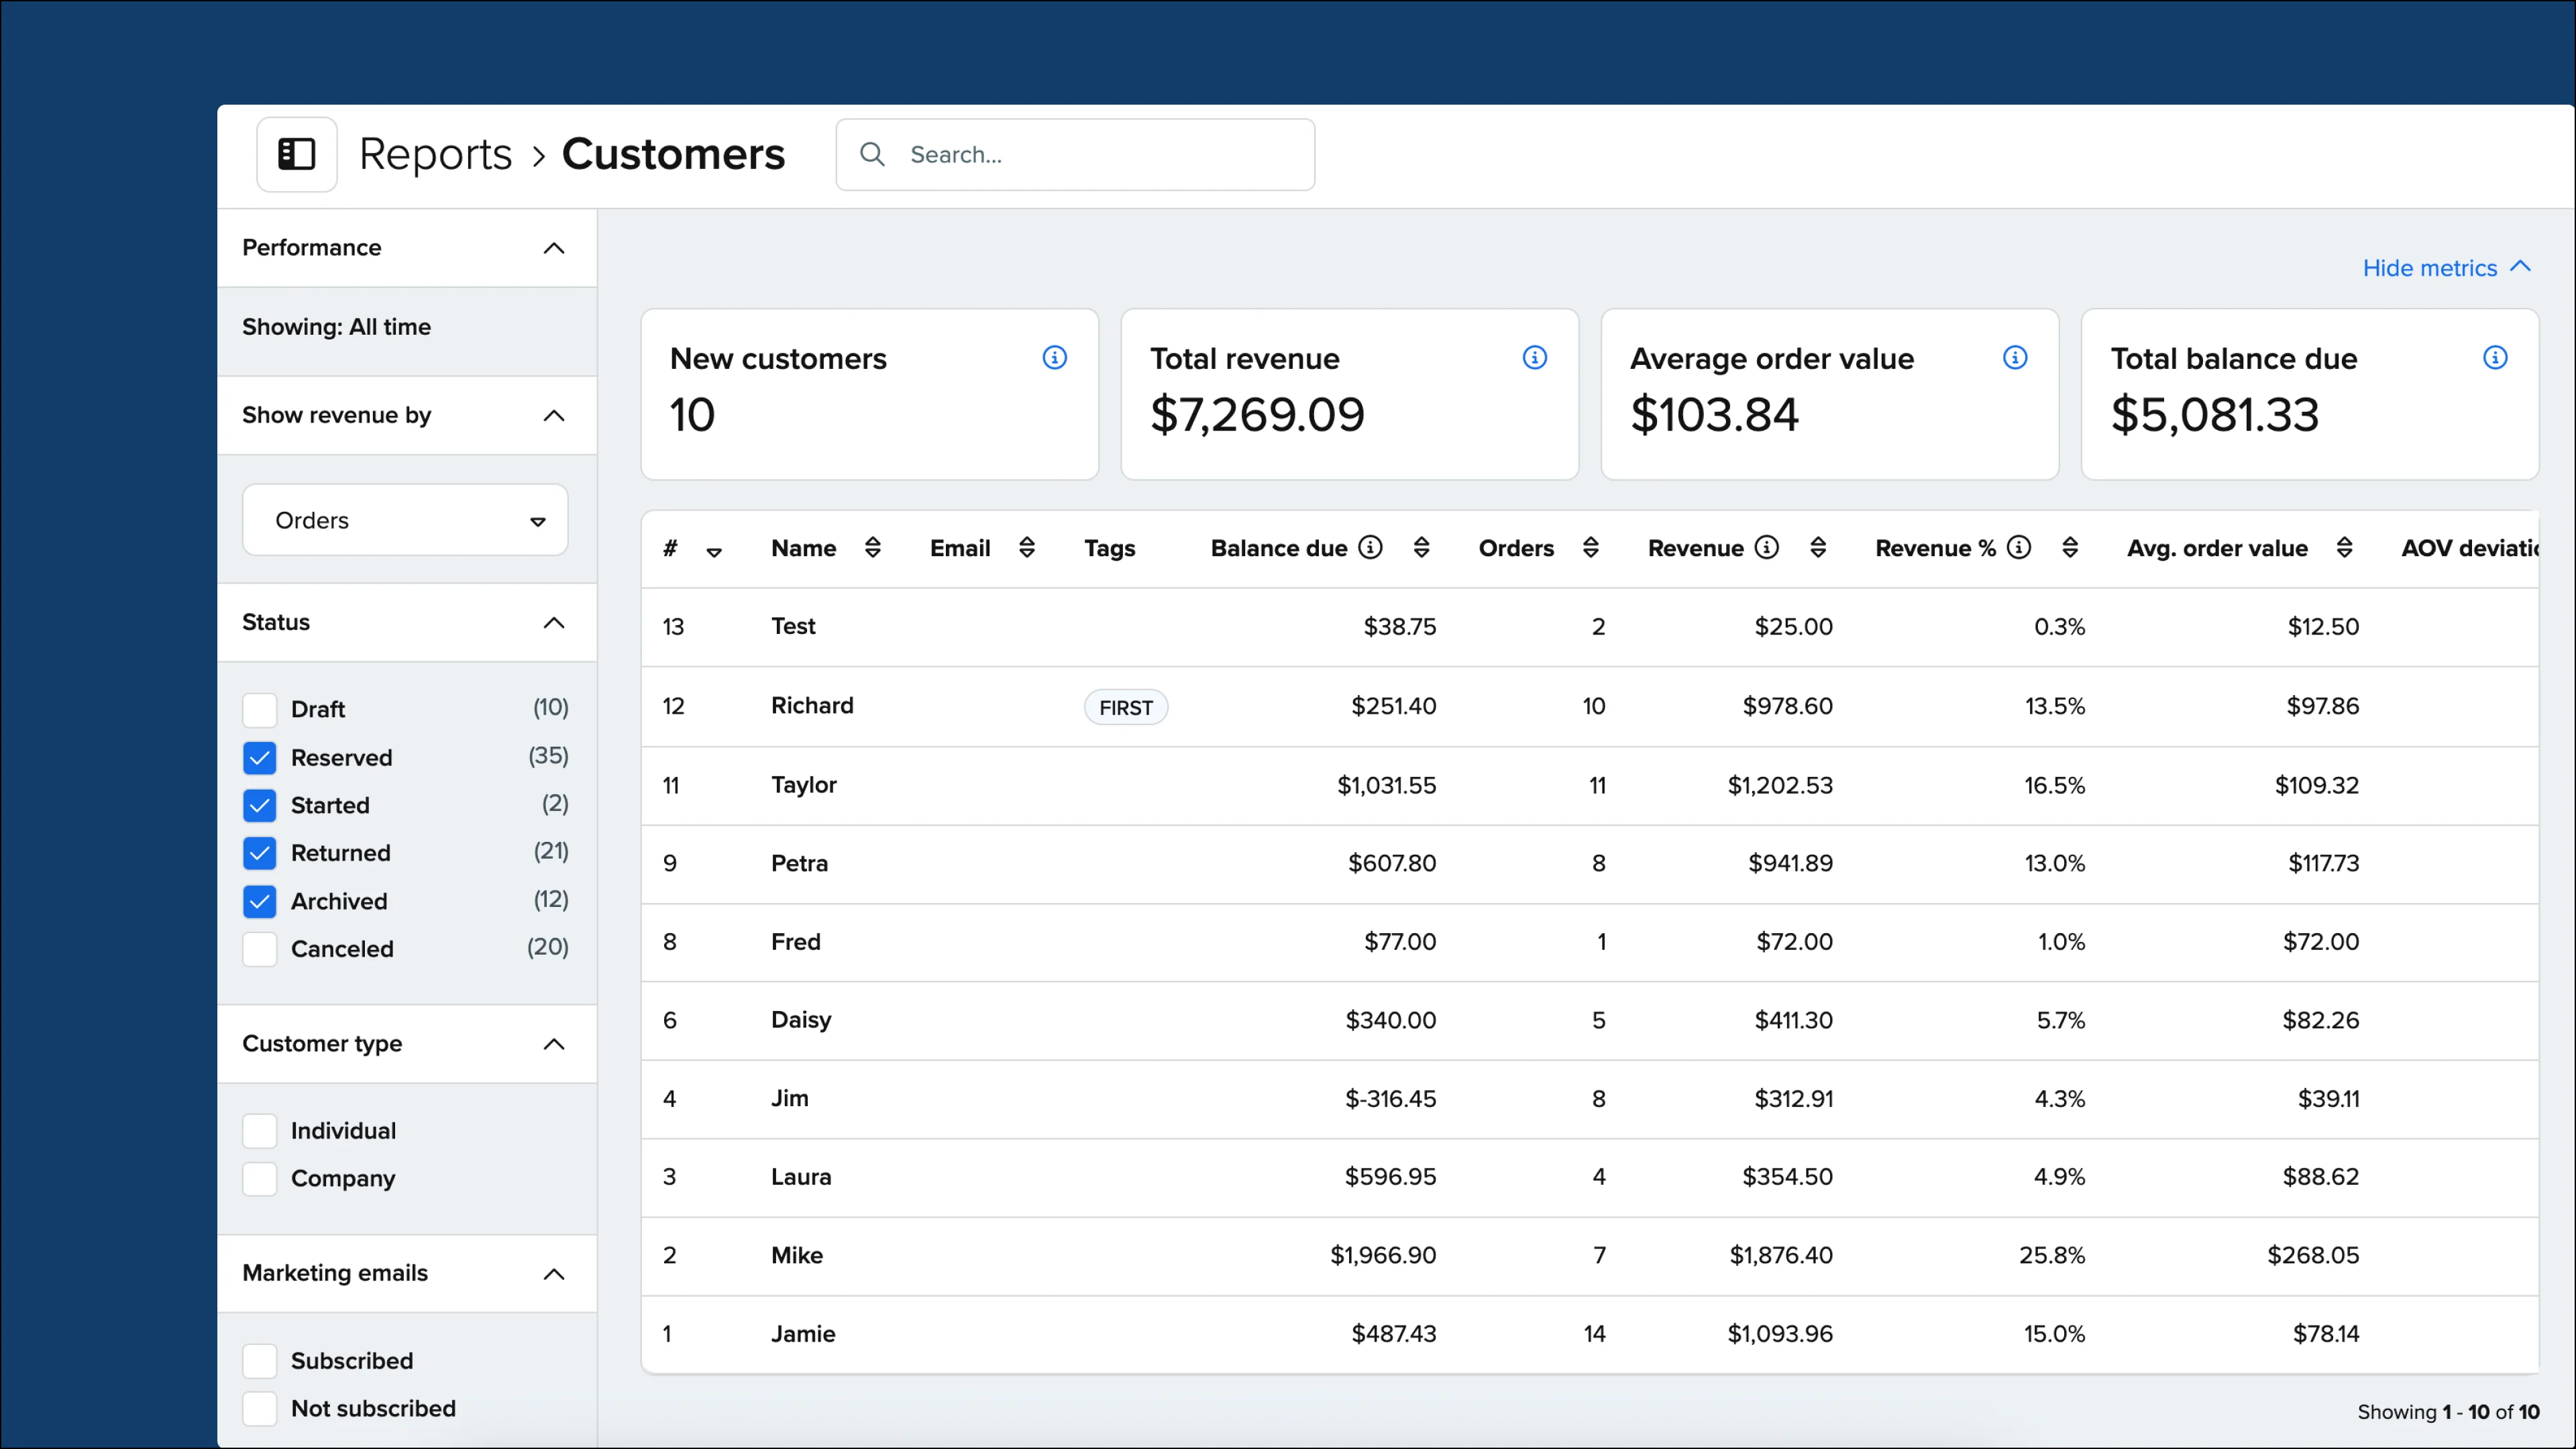2576x1449 pixels.
Task: Click the info icon on New customers card
Action: point(1054,357)
